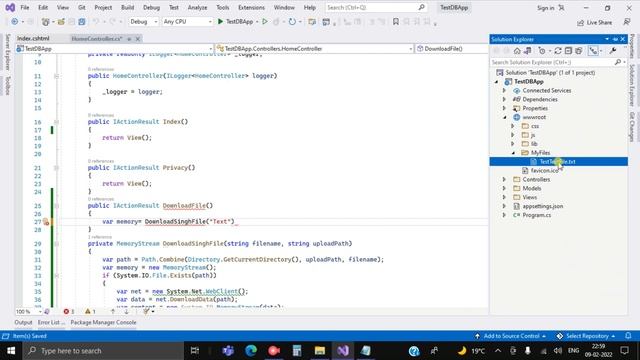Viewport: 640px width, 360px height.
Task: Open File Explorer from the taskbar
Action: pyautogui.click(x=320, y=351)
